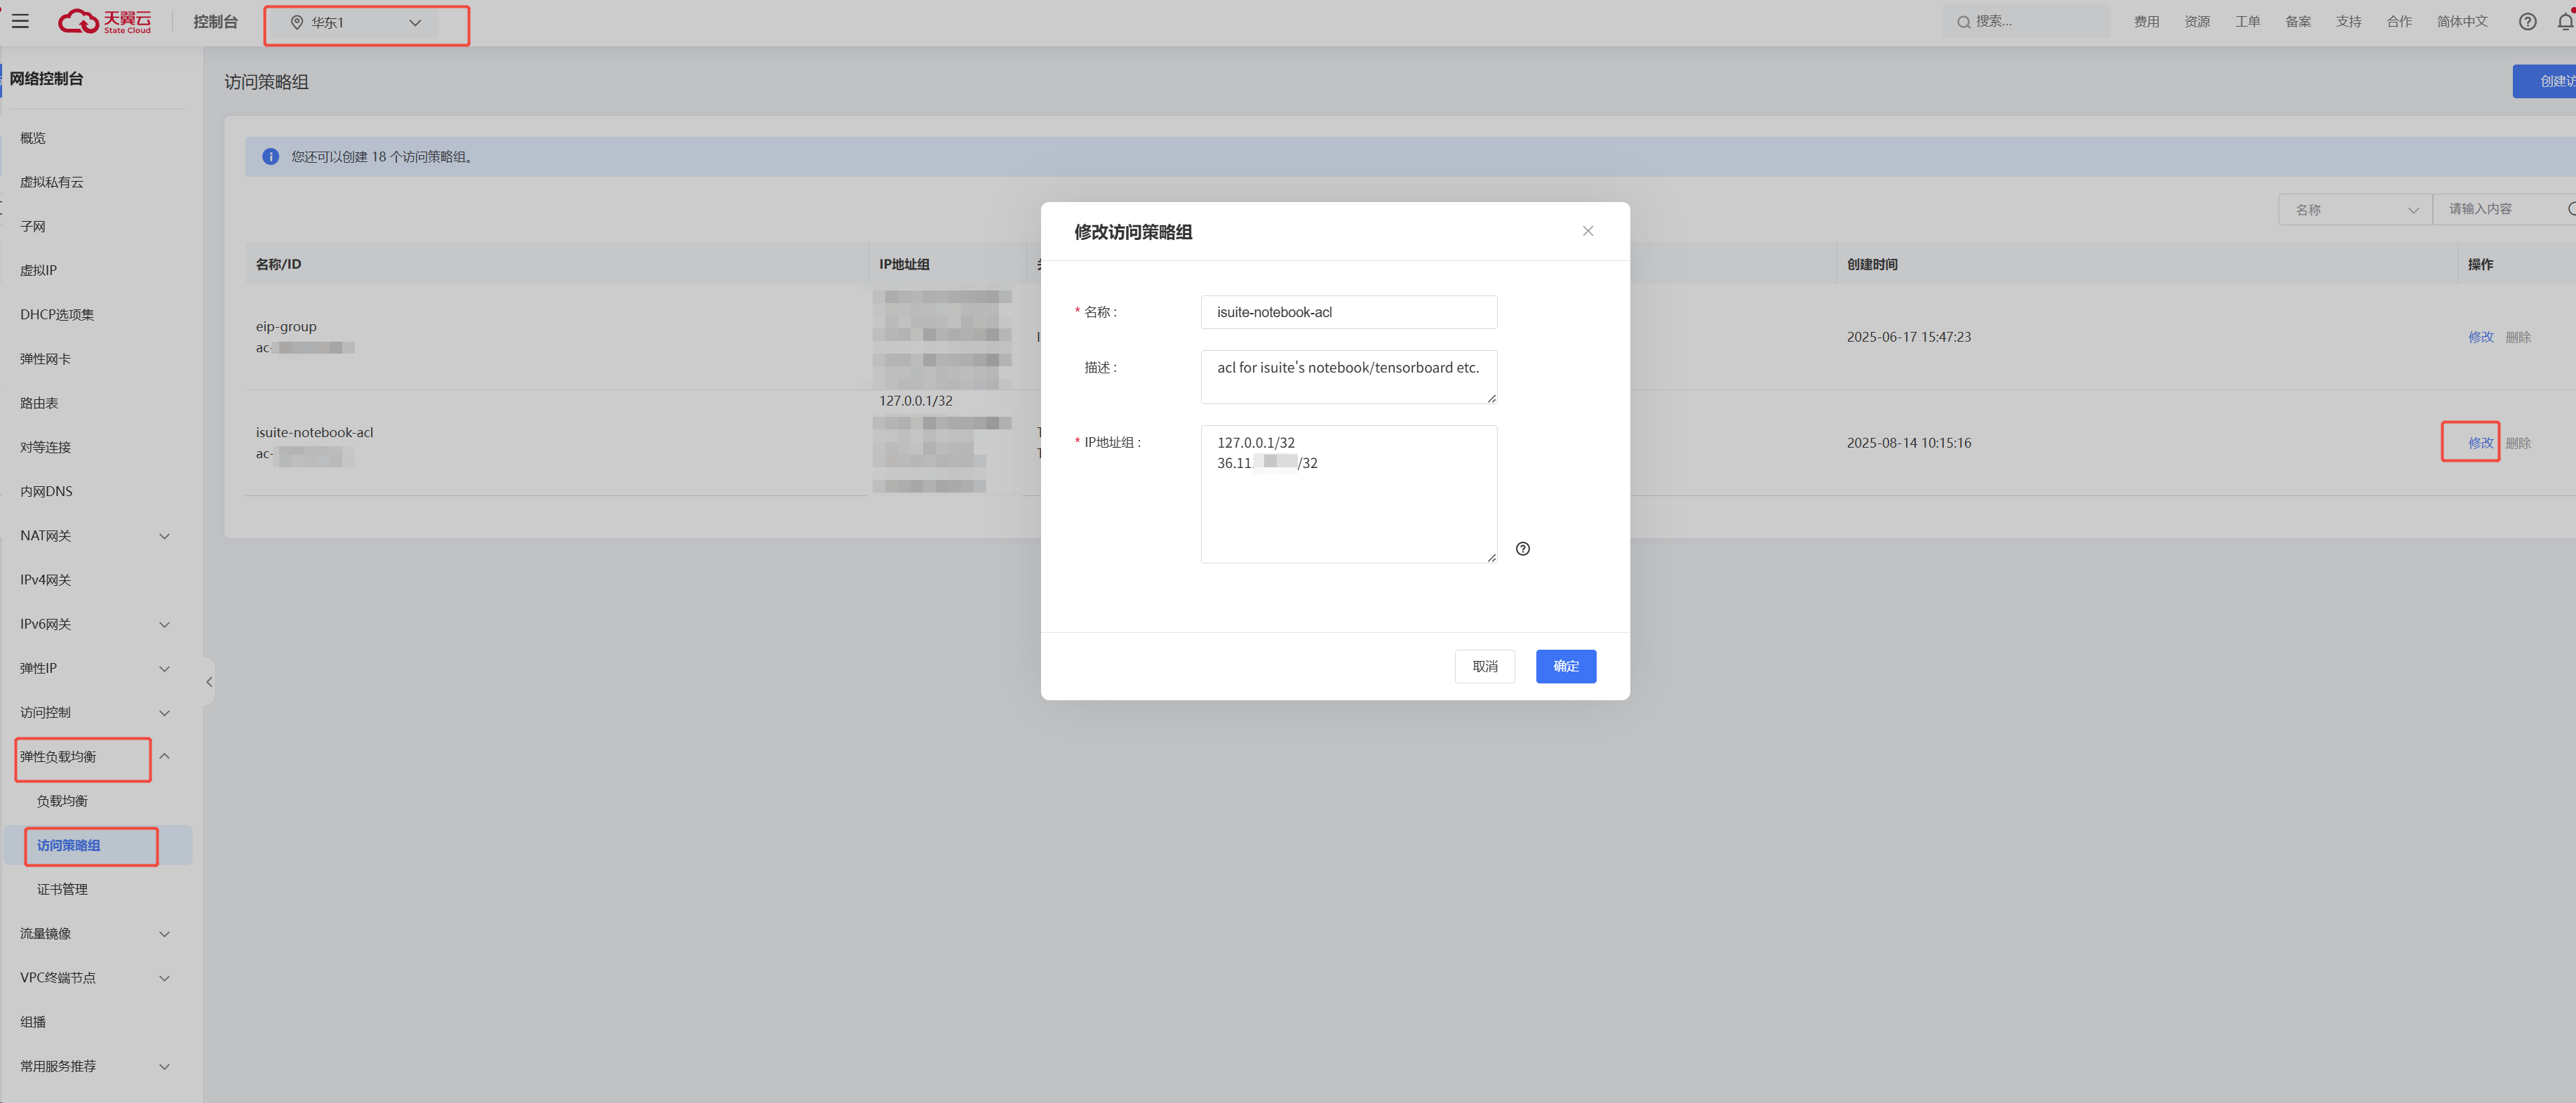Click the IP address group help icon
The image size is (2576, 1103).
tap(1522, 548)
